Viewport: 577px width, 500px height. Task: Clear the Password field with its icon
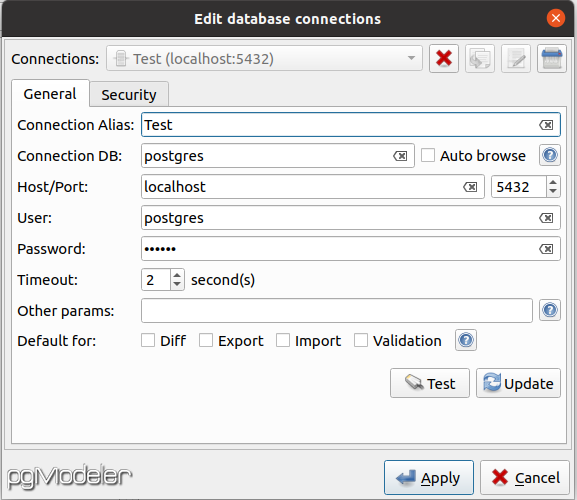[x=546, y=249]
